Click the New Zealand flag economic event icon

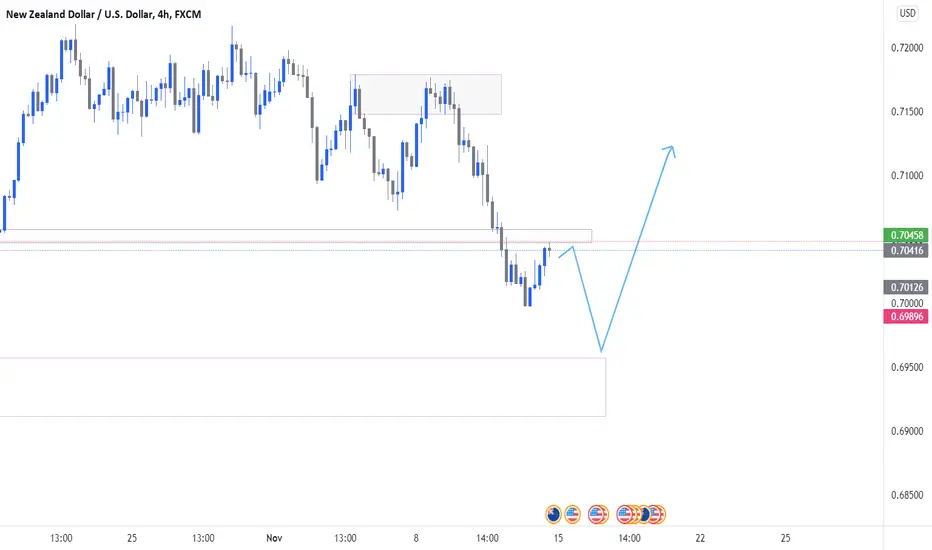[553, 514]
